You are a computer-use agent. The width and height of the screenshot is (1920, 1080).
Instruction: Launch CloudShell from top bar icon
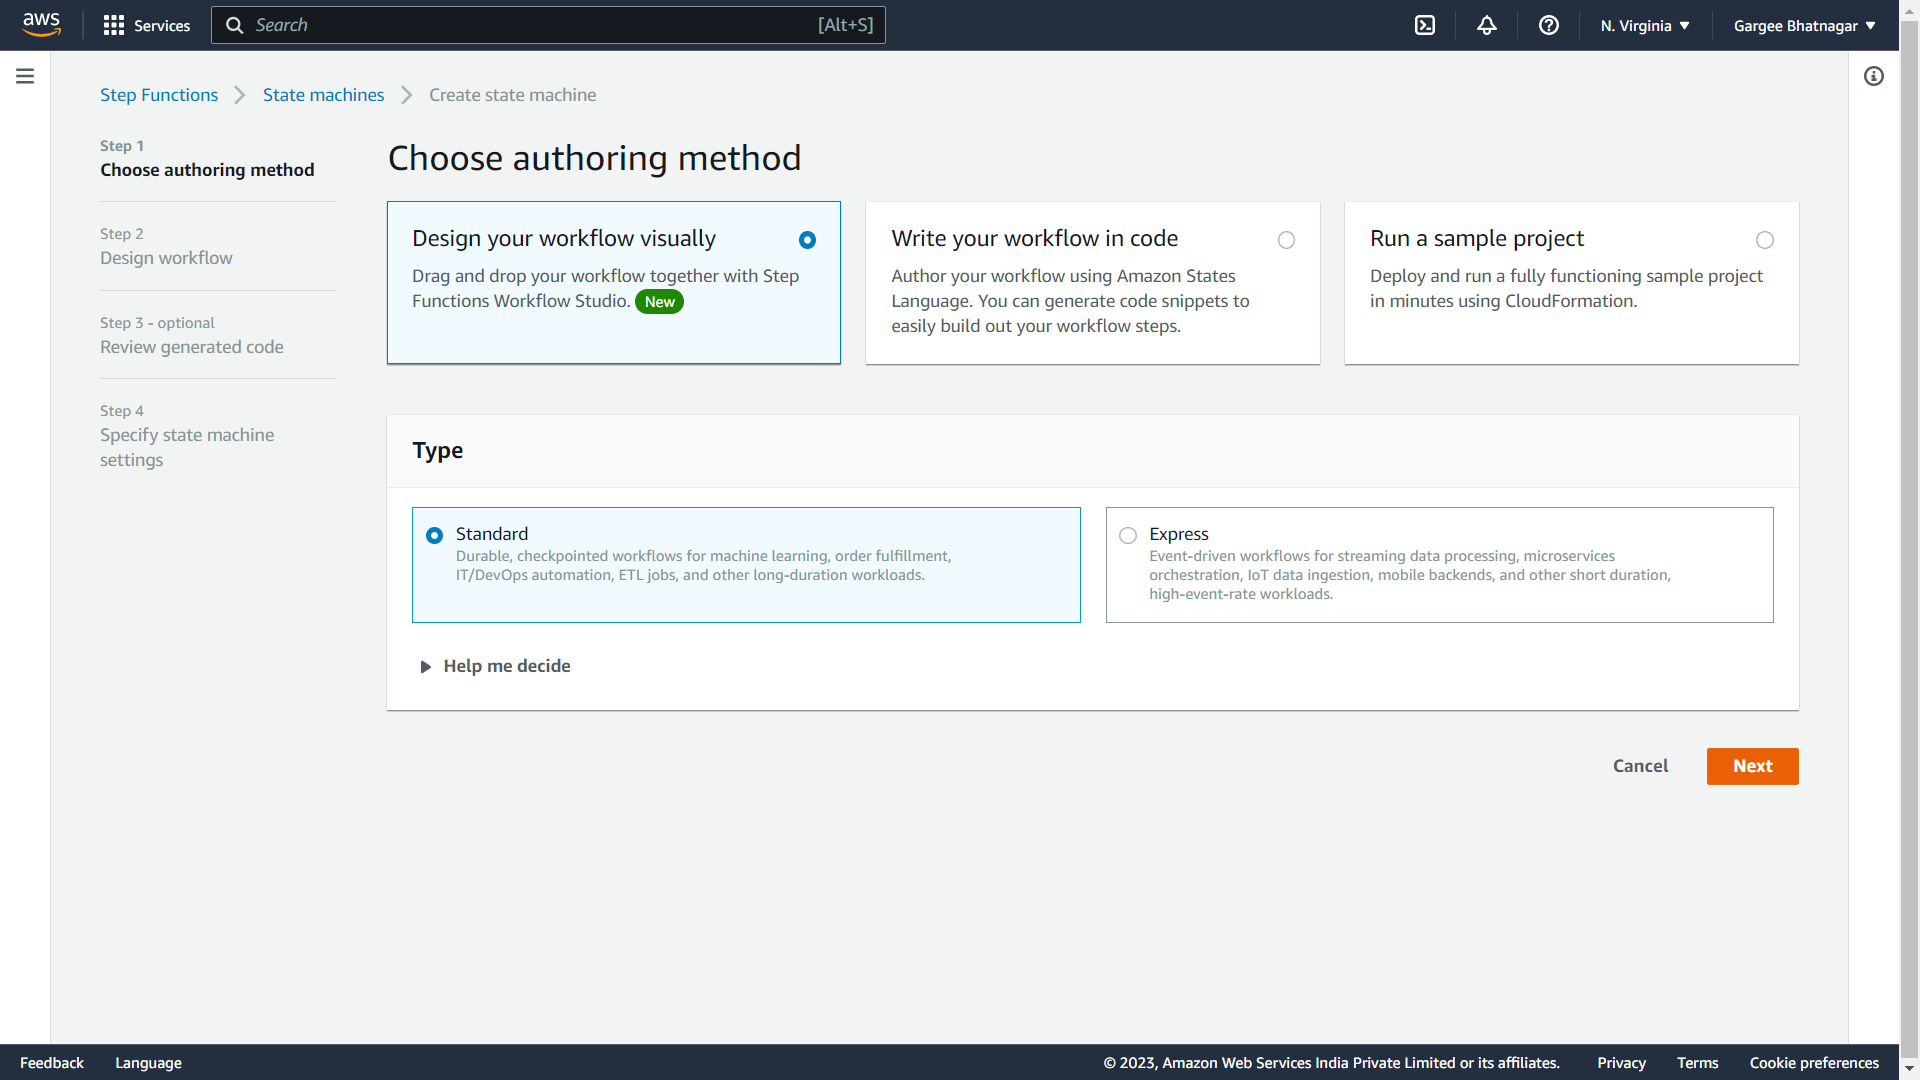tap(1425, 25)
